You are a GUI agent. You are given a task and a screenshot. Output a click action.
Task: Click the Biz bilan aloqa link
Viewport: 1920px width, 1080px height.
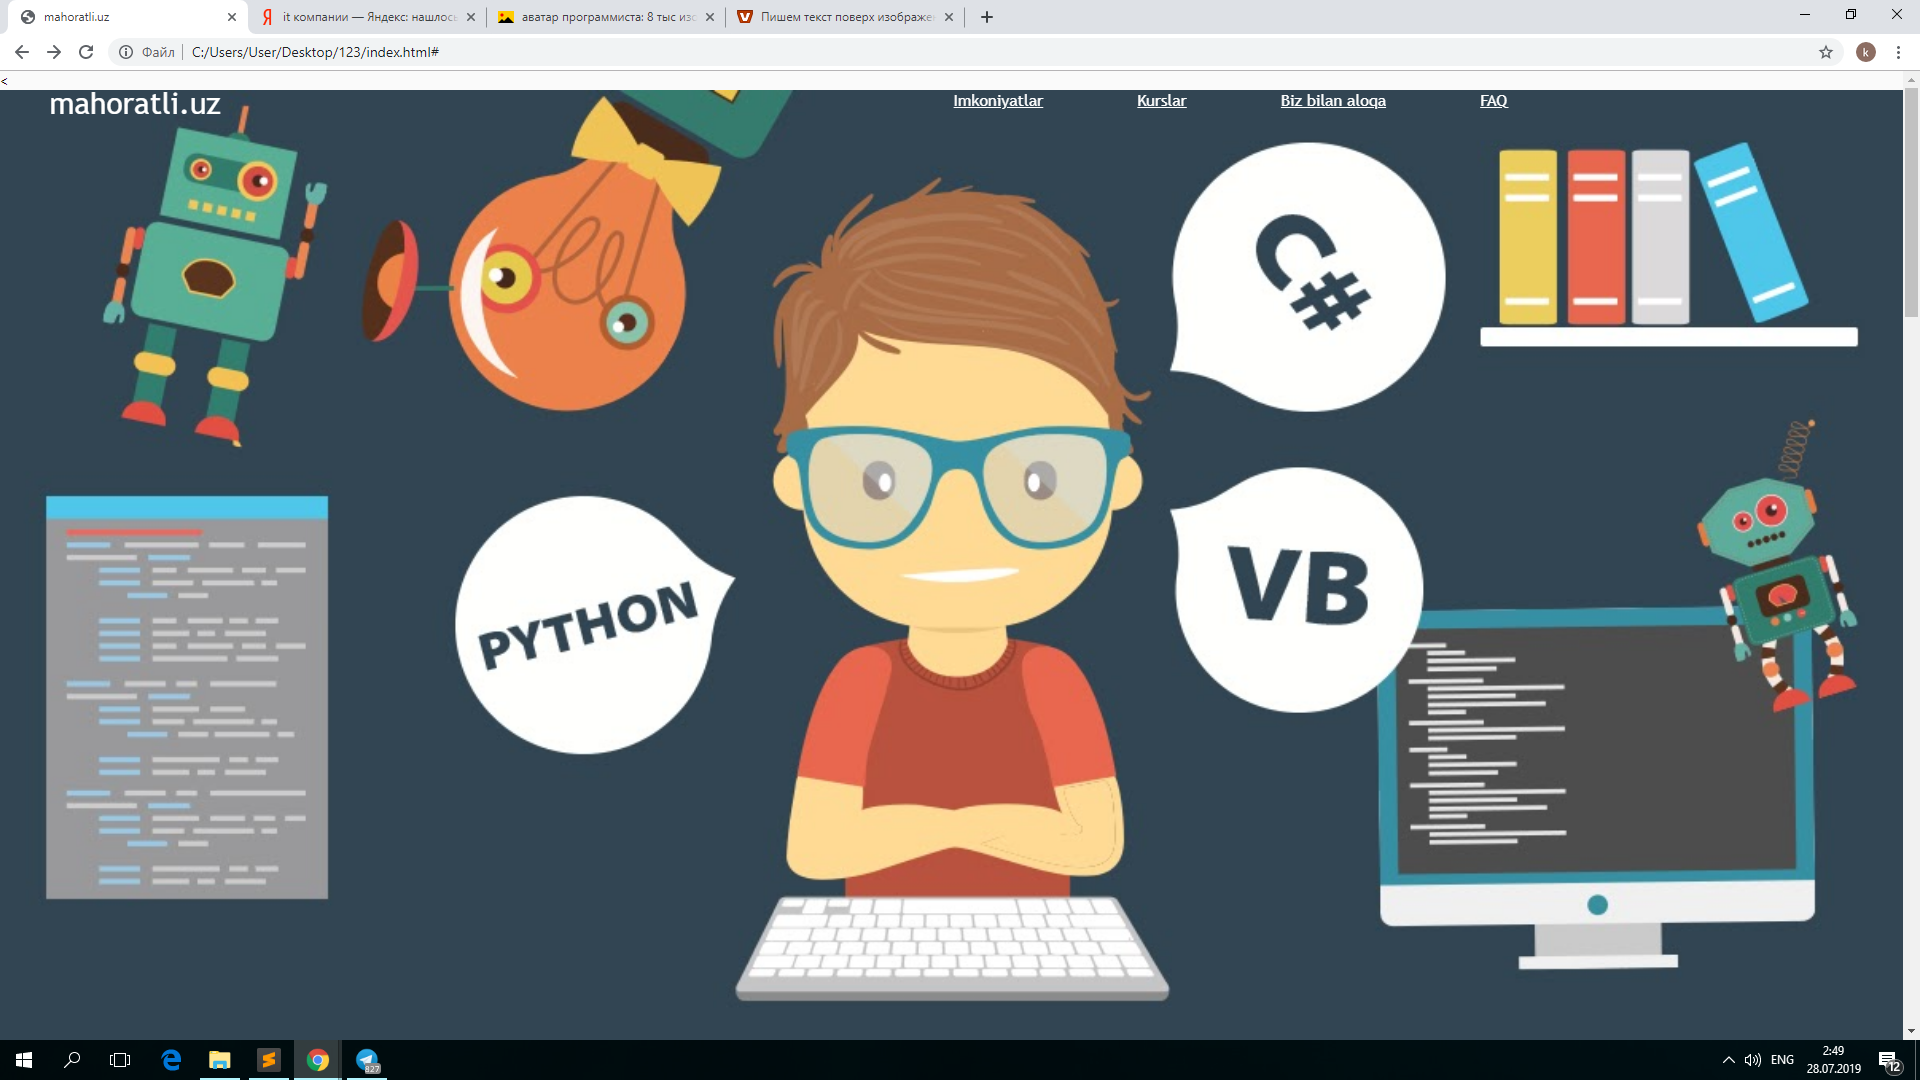[x=1333, y=101]
